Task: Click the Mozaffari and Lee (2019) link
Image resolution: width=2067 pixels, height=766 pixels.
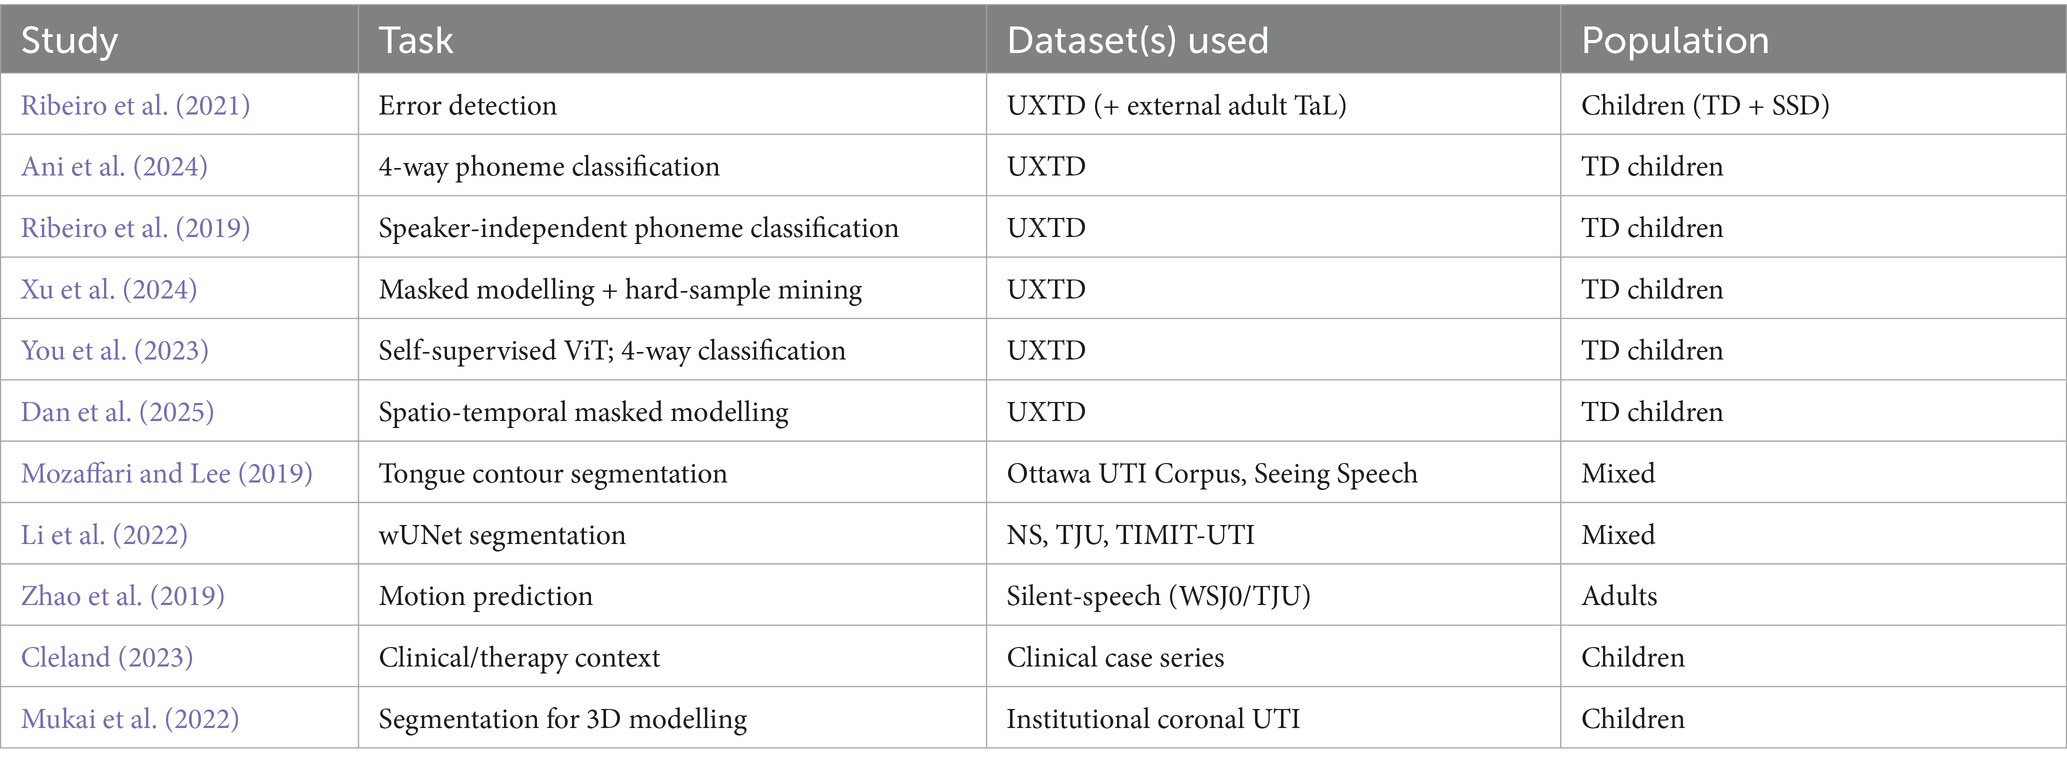Action: pyautogui.click(x=166, y=473)
